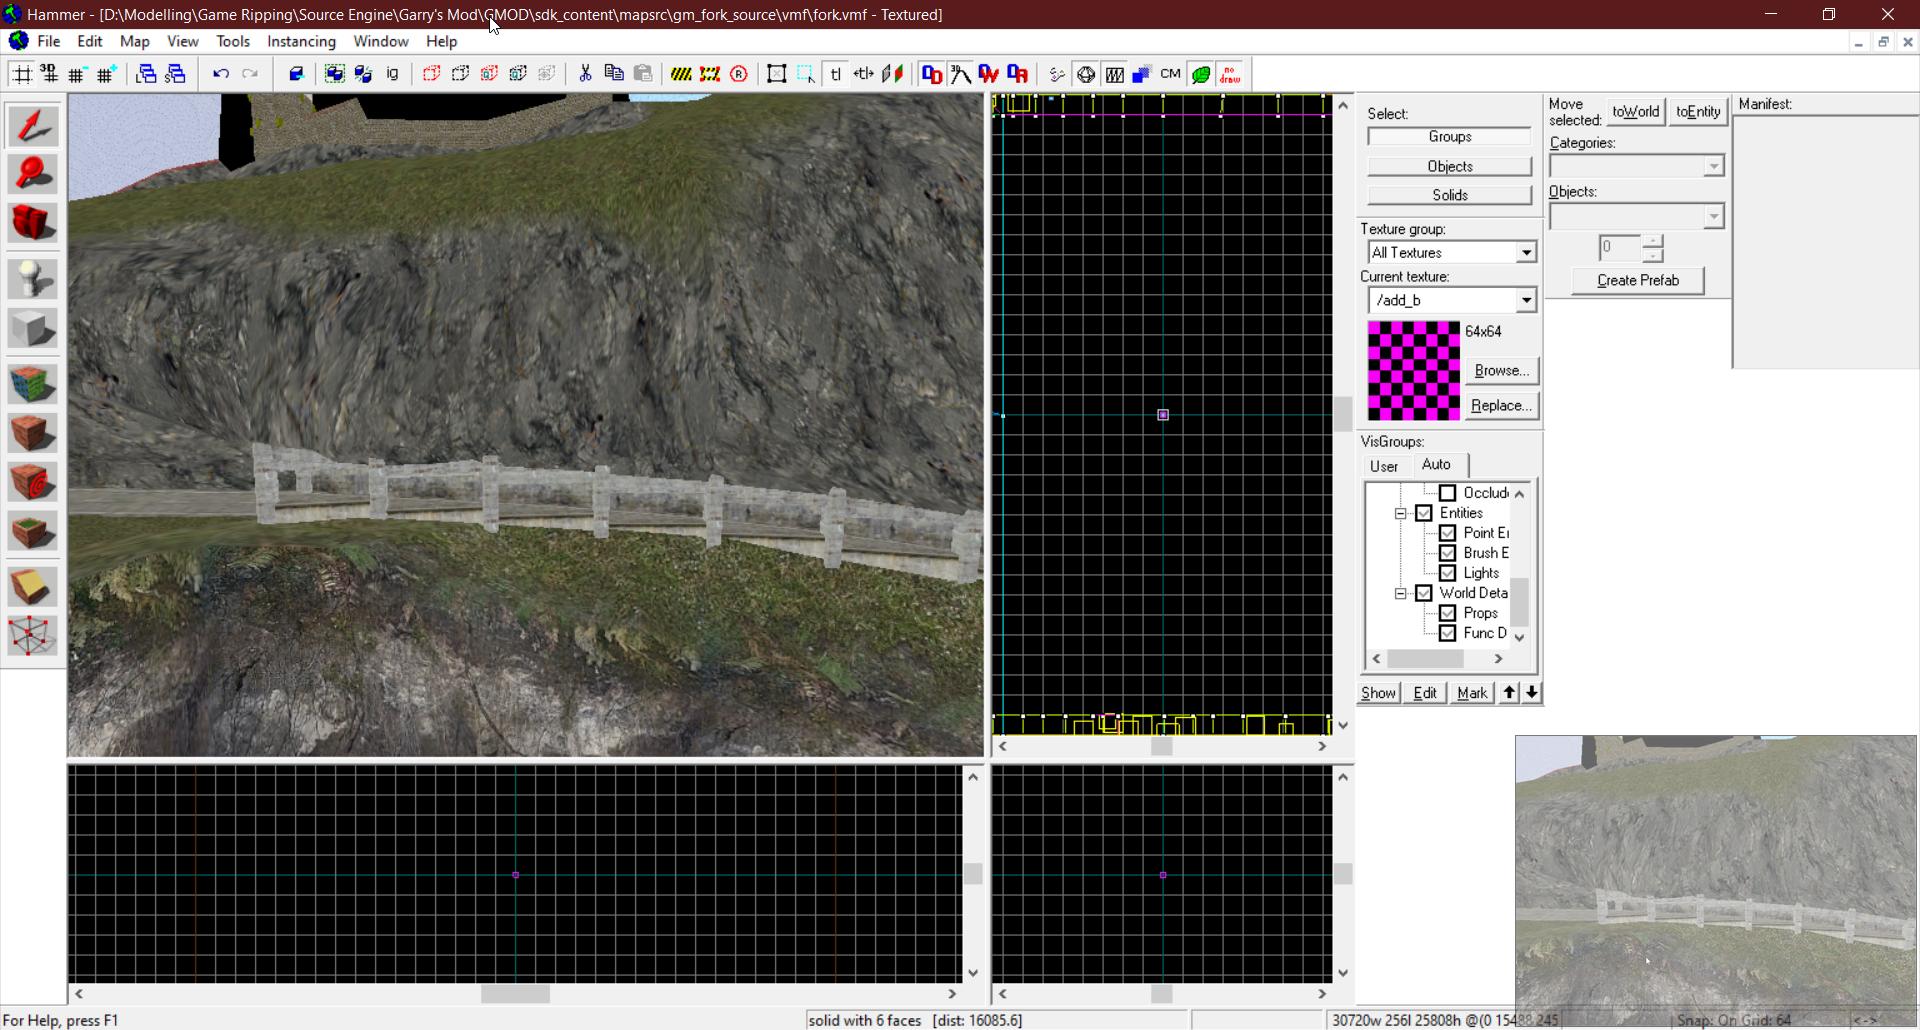Click the pink checkered texture swatch
The height and width of the screenshot is (1030, 1920).
point(1413,370)
